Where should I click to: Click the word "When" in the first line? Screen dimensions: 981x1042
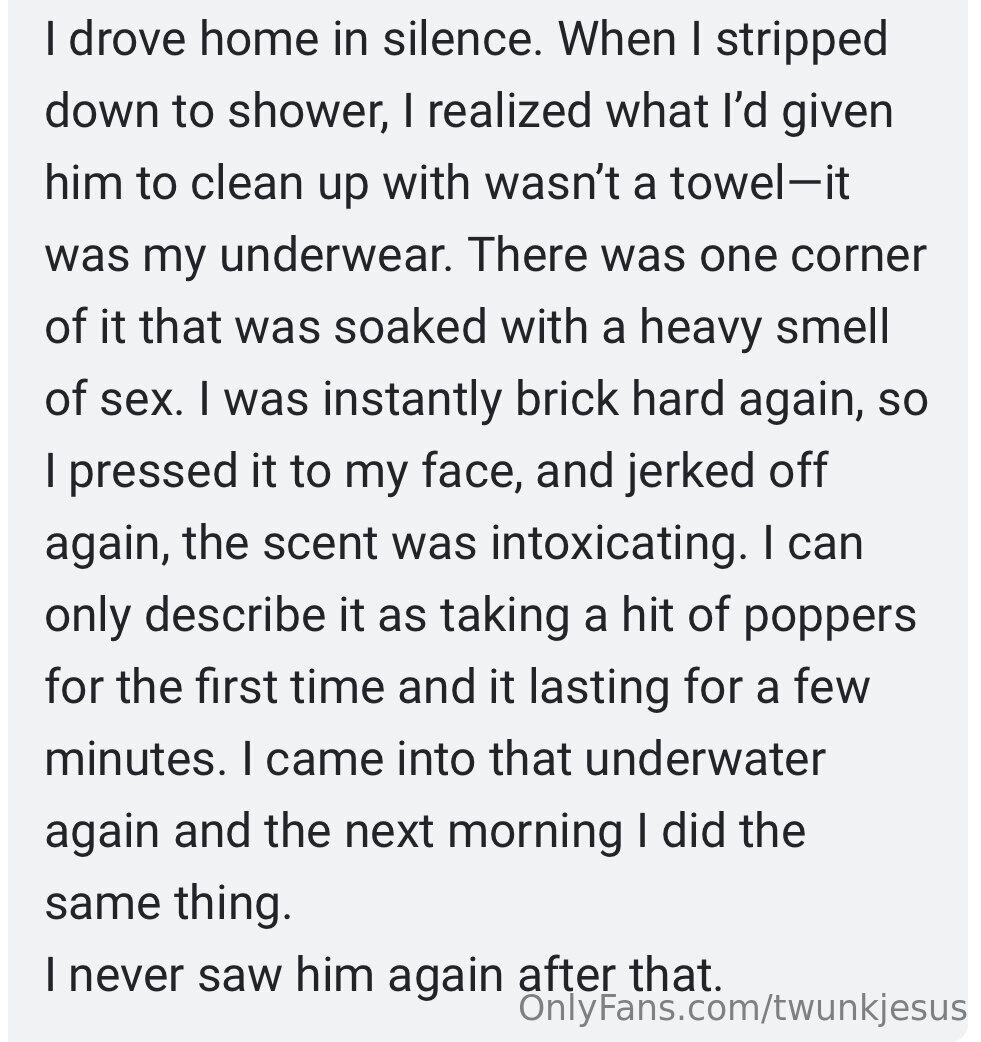coord(609,40)
